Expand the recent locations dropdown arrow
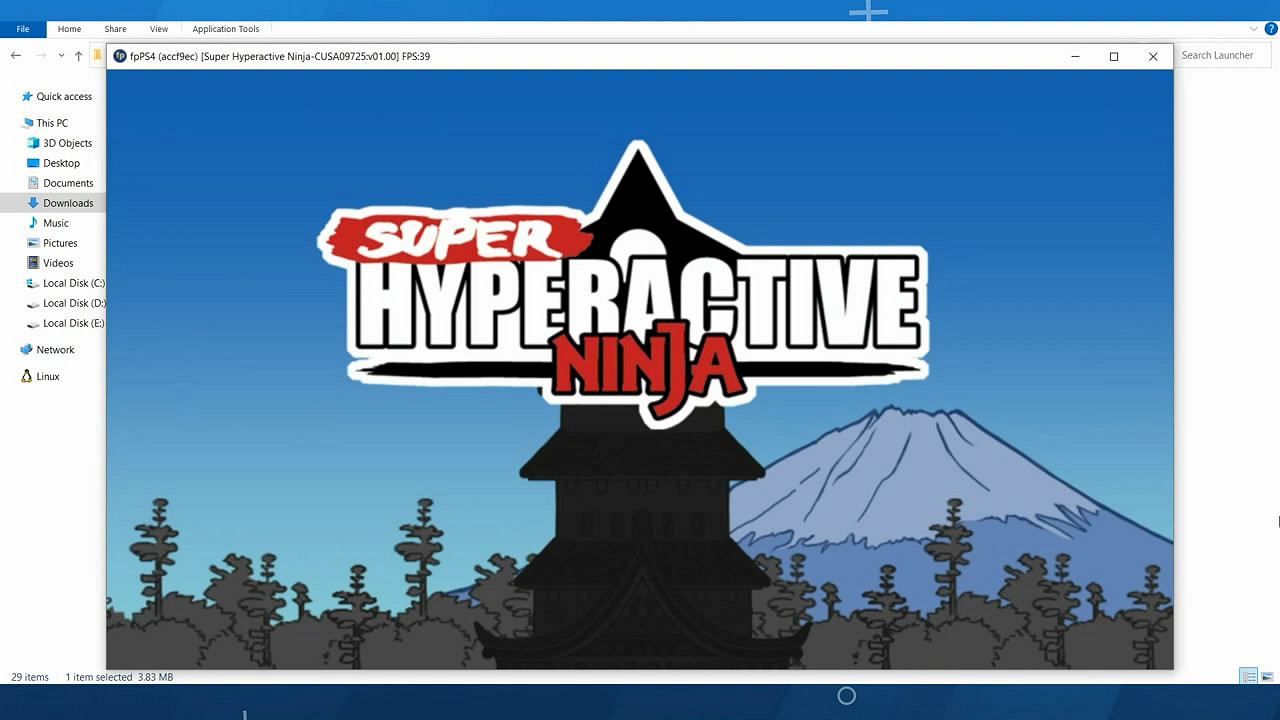The image size is (1280, 720). pyautogui.click(x=61, y=56)
